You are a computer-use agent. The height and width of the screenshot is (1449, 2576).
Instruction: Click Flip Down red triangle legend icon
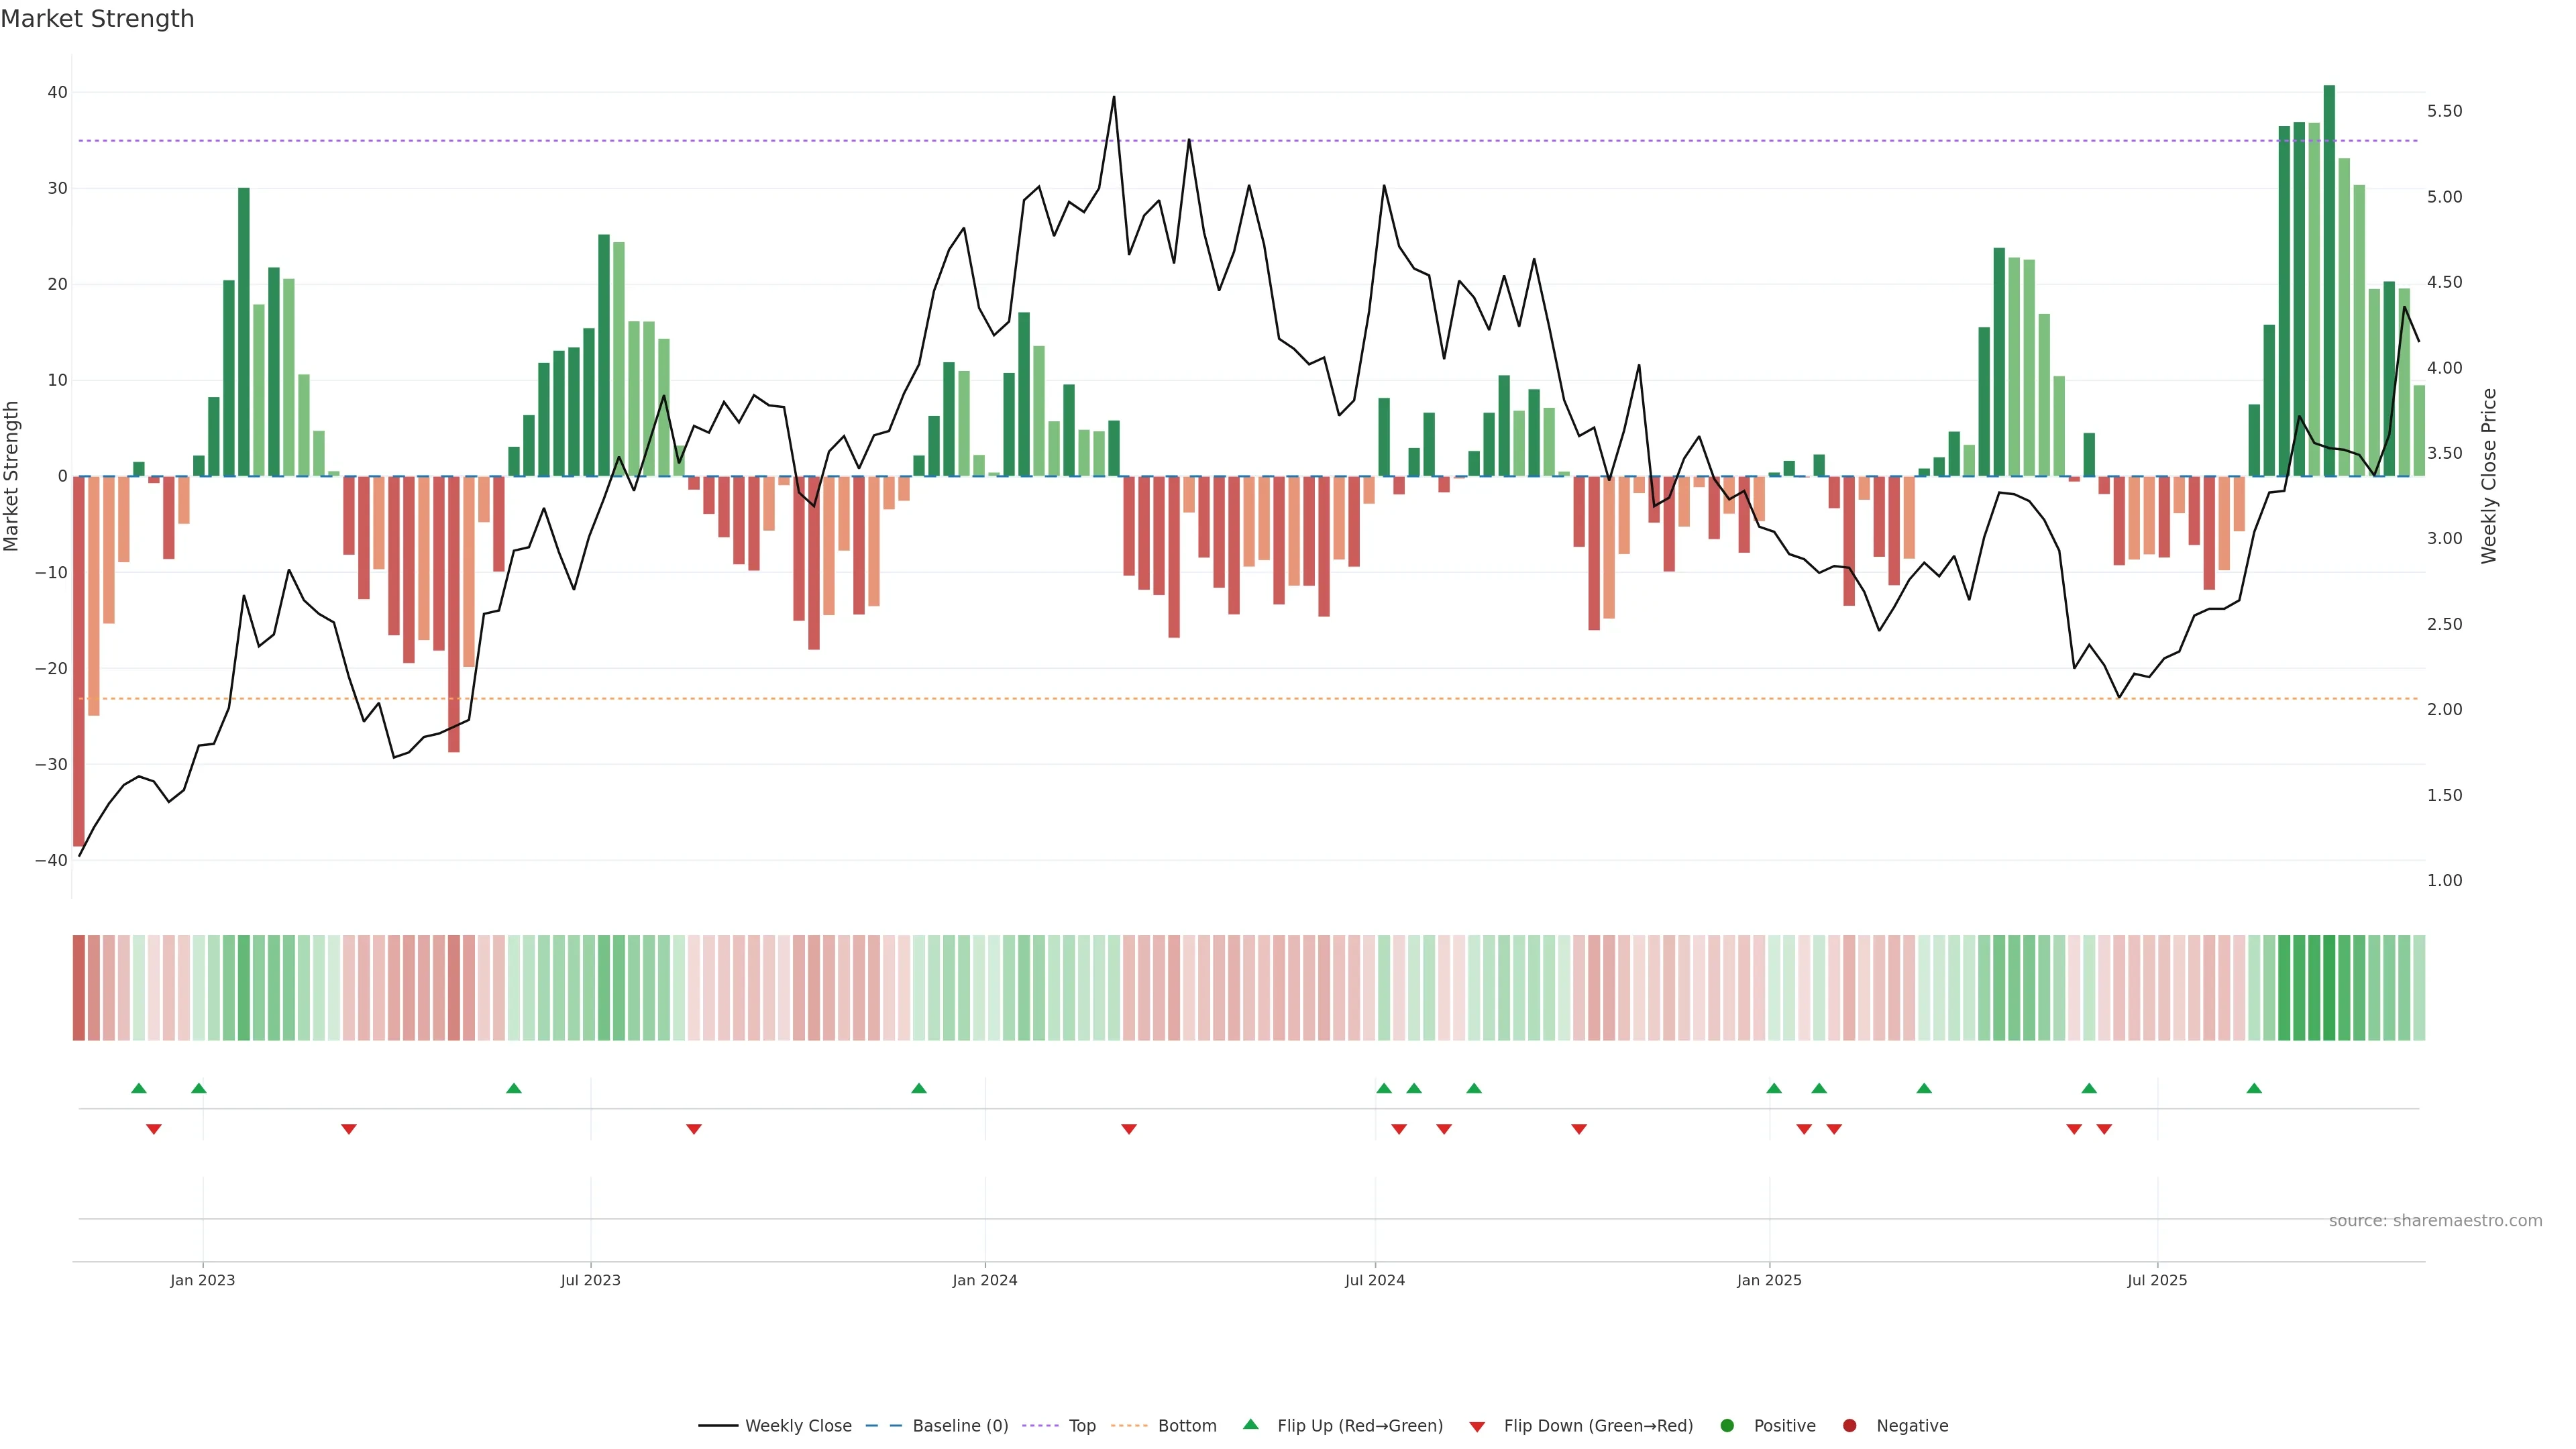pos(1477,1427)
